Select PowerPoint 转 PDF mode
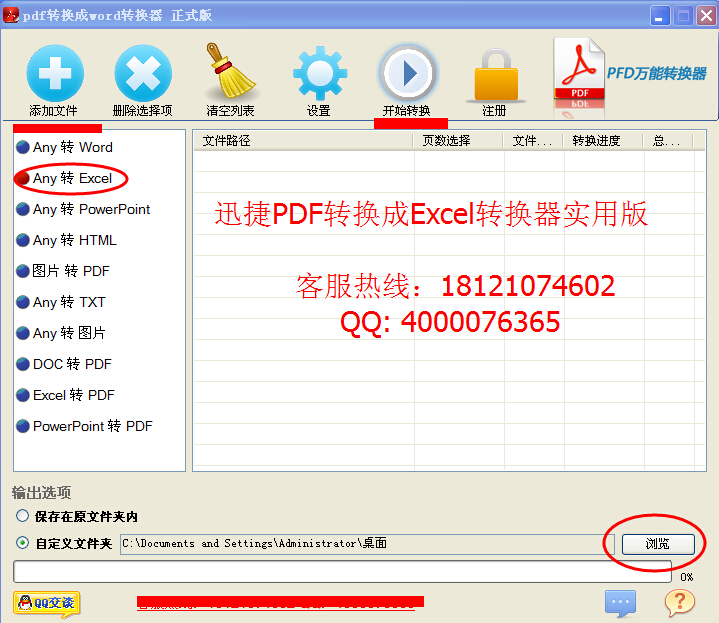 pyautogui.click(x=84, y=426)
